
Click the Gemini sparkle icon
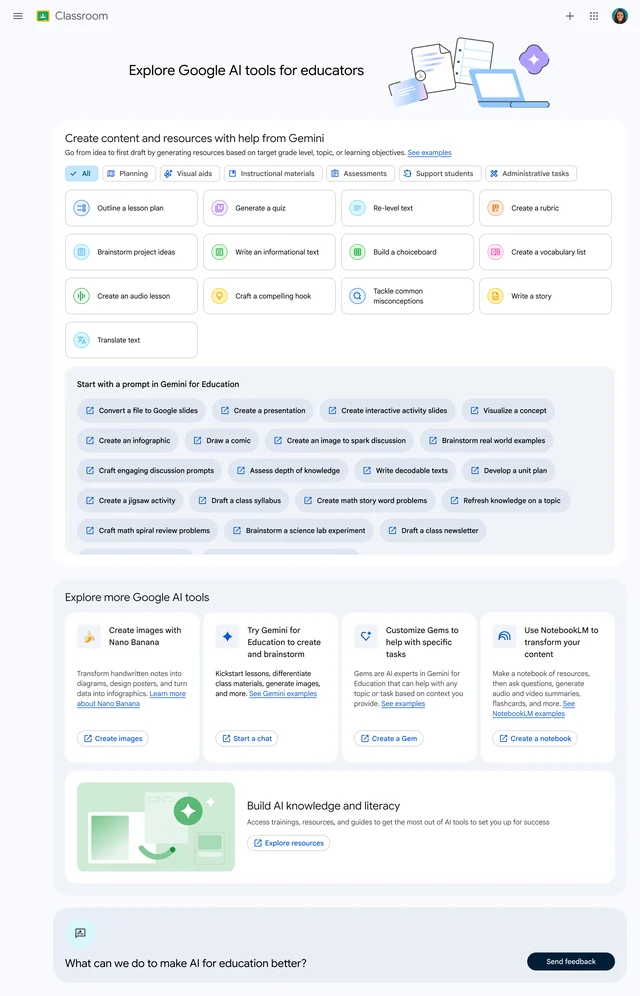pyautogui.click(x=227, y=636)
